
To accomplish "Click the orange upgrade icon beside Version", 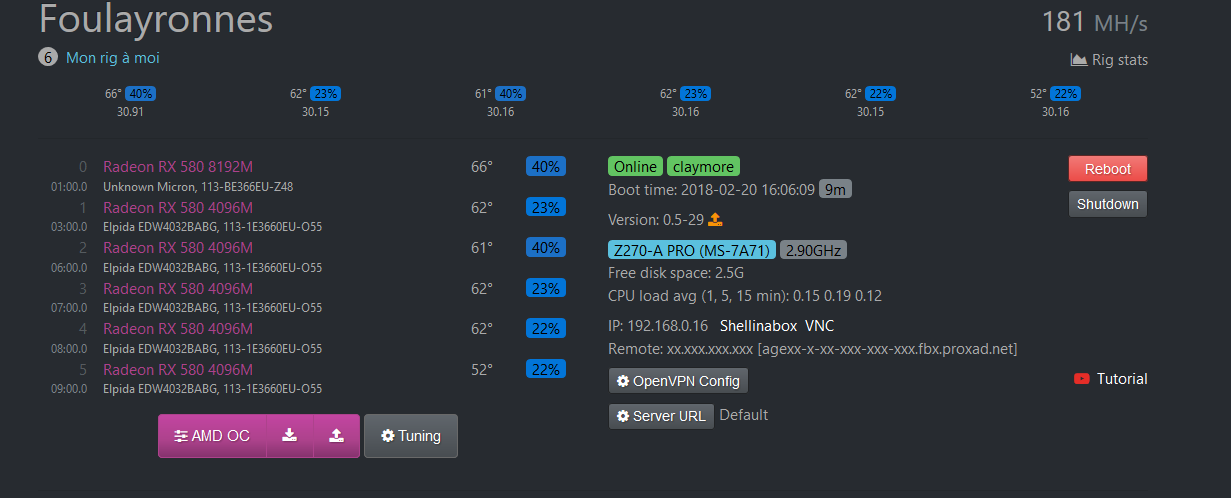I will point(715,219).
